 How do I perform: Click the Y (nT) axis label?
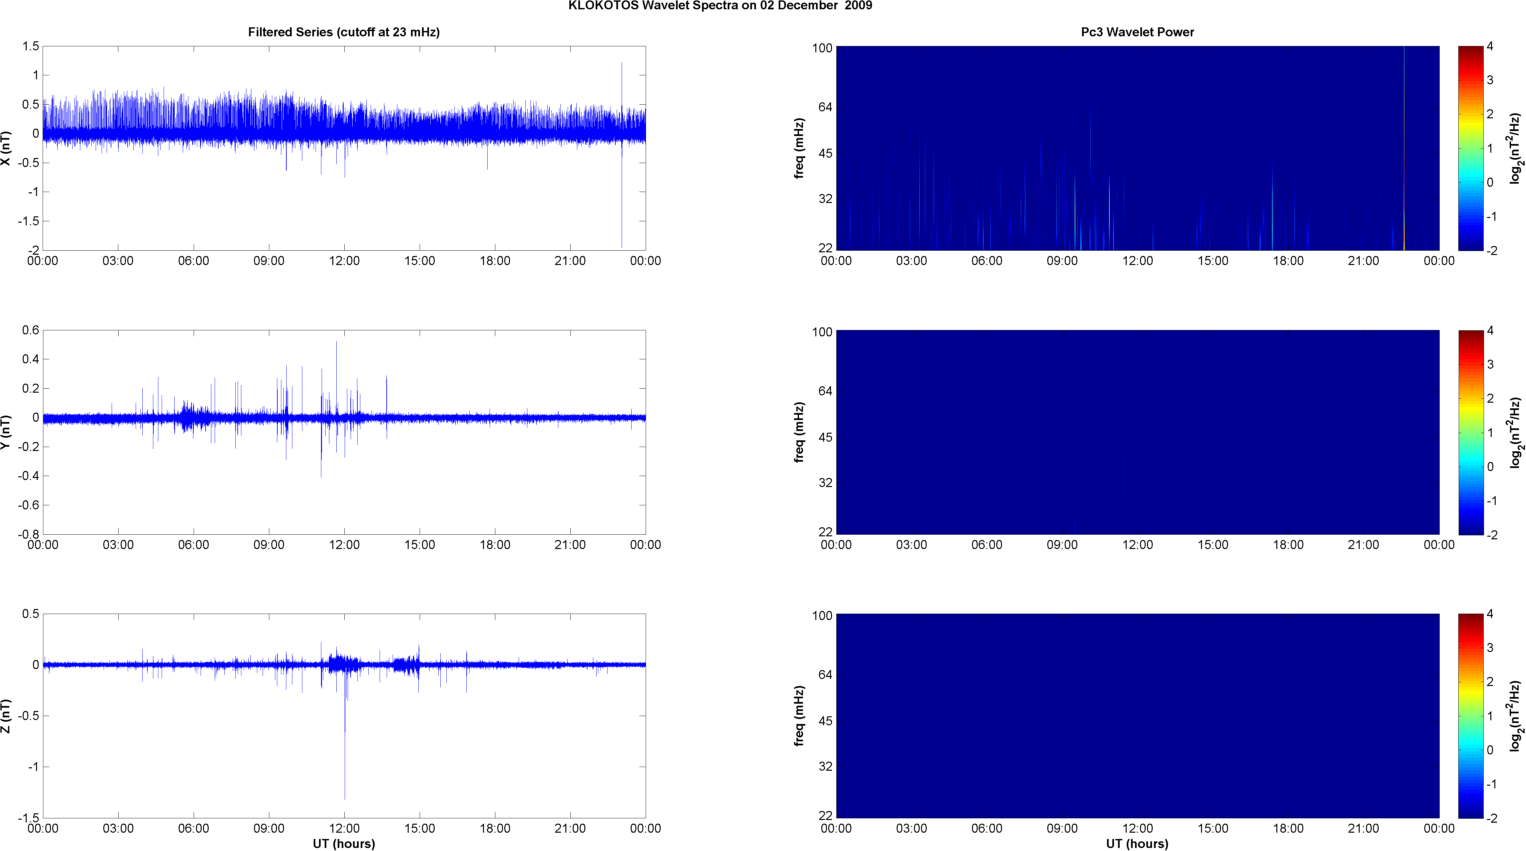(x=7, y=432)
